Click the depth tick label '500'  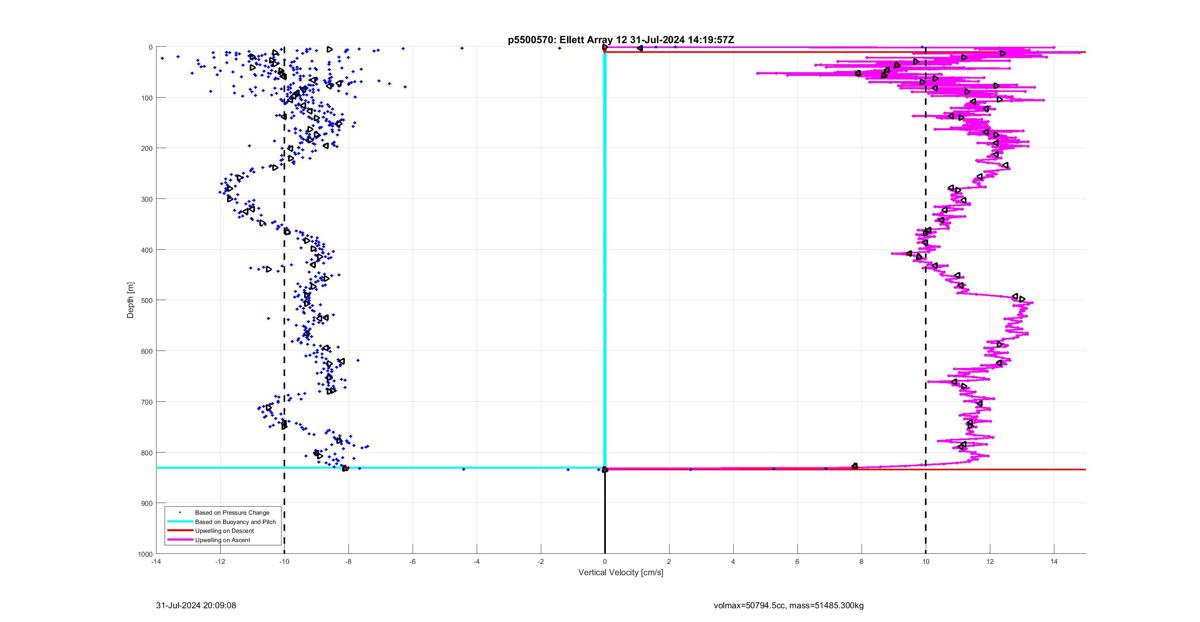coord(145,300)
